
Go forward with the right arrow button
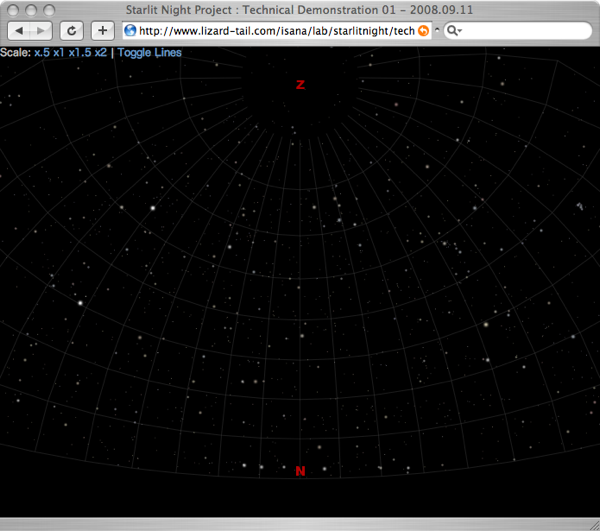pyautogui.click(x=41, y=31)
